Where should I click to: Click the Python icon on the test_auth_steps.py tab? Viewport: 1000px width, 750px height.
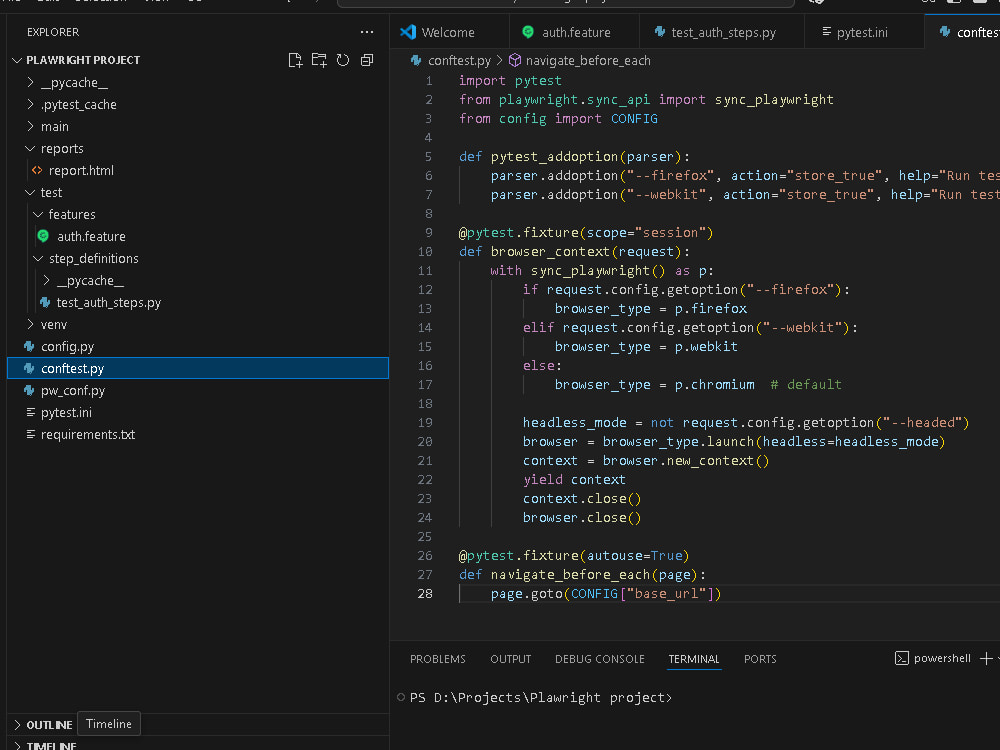[660, 31]
